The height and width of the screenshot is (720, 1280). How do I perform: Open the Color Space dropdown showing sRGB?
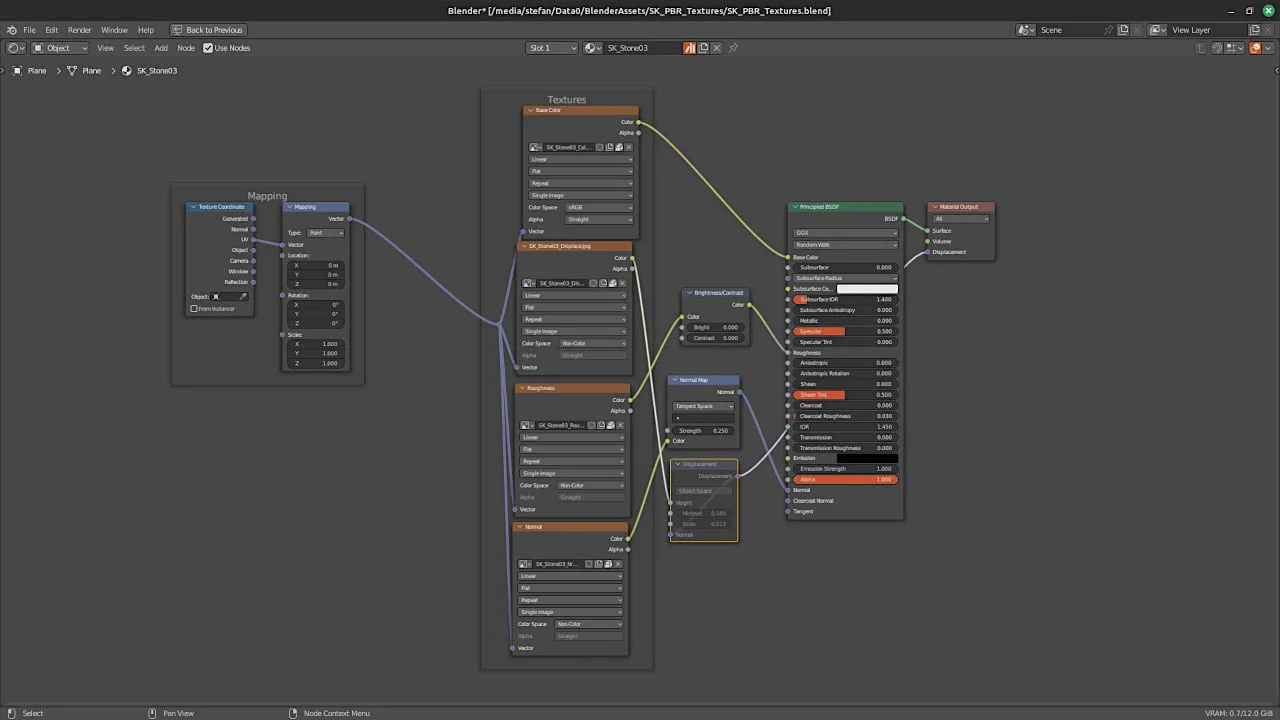(x=598, y=207)
